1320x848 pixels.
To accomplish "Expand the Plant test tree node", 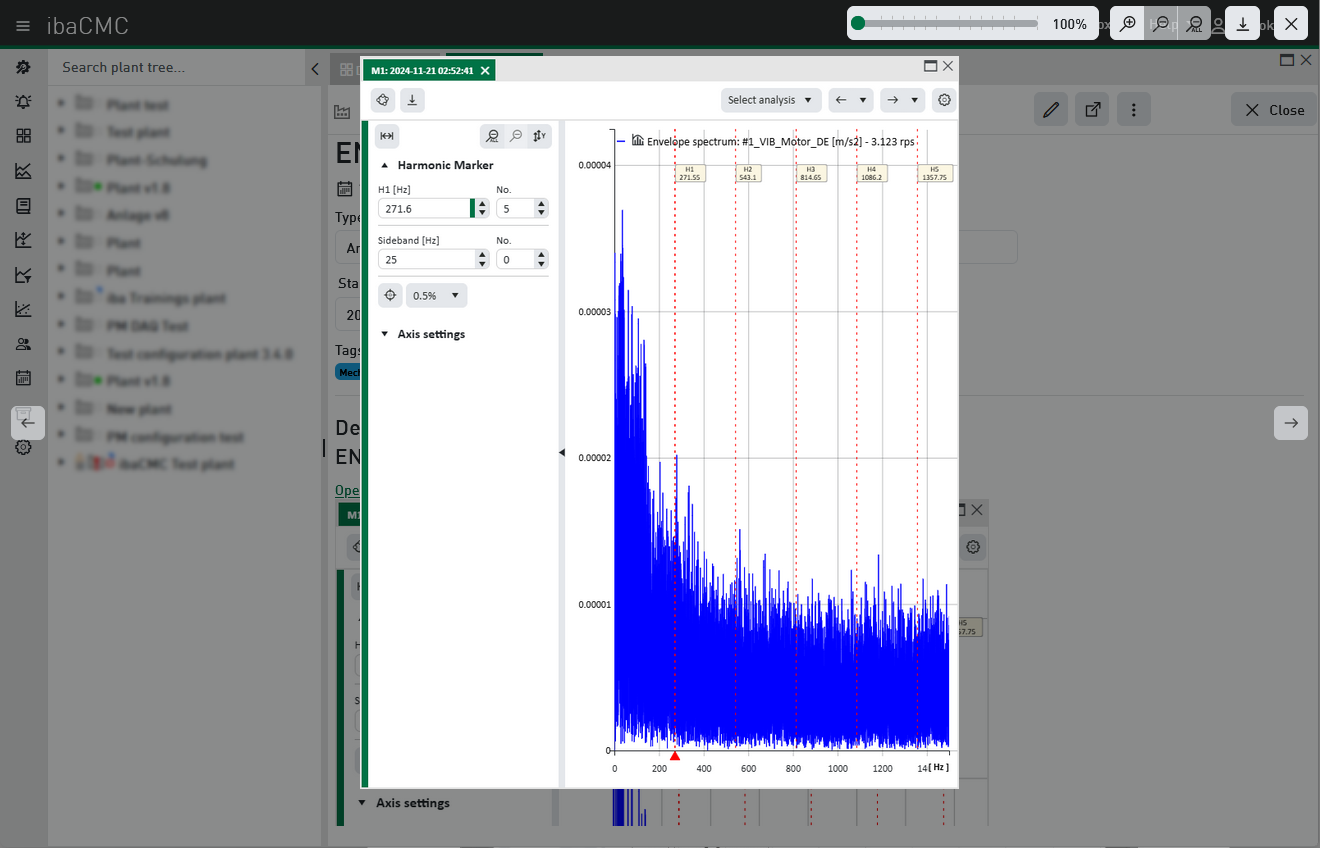I will (x=62, y=104).
